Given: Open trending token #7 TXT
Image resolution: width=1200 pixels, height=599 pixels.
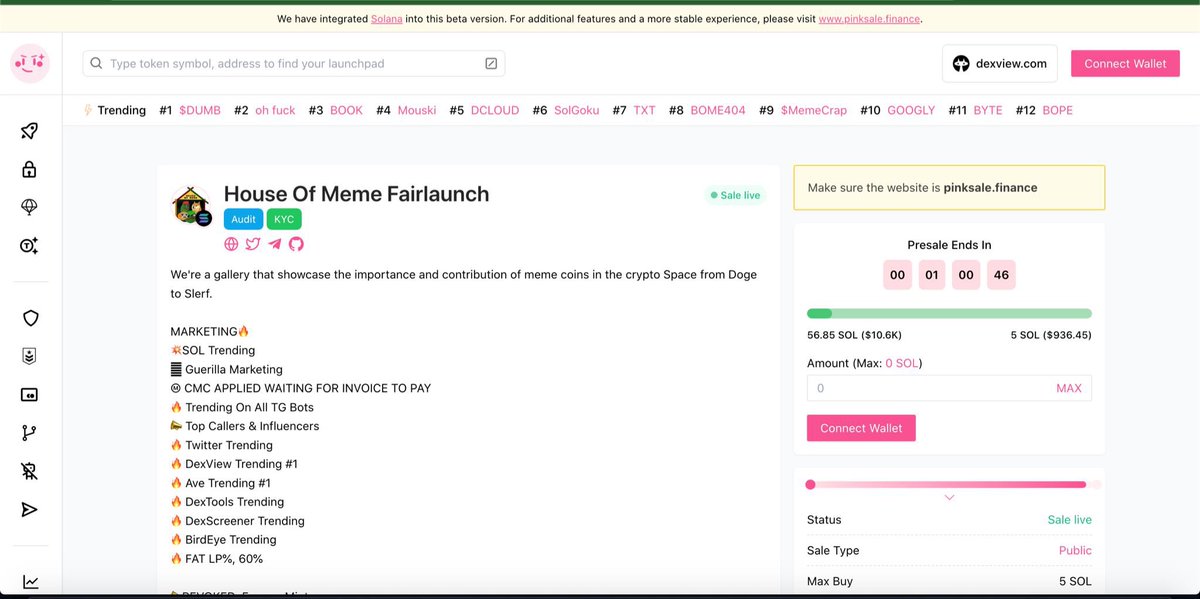Looking at the screenshot, I should pyautogui.click(x=644, y=110).
